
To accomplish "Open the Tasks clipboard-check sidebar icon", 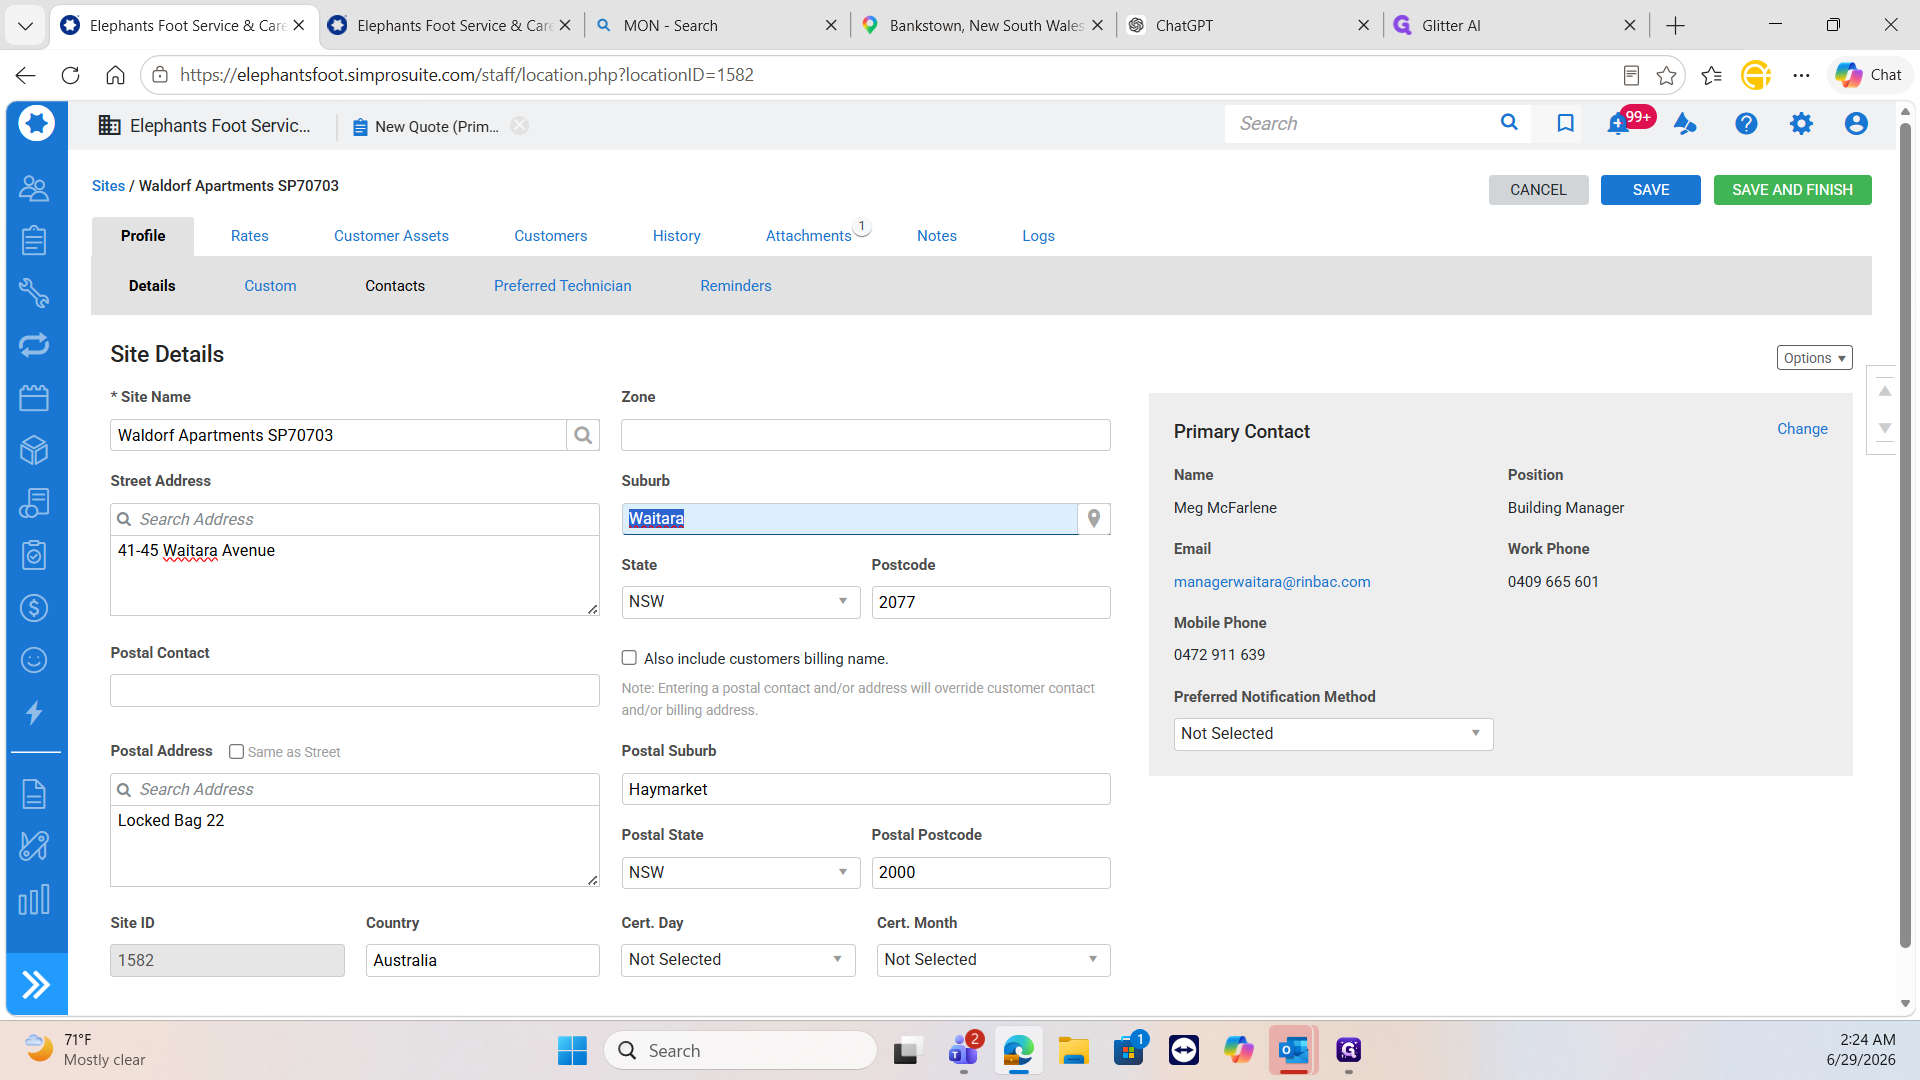I will 34,555.
